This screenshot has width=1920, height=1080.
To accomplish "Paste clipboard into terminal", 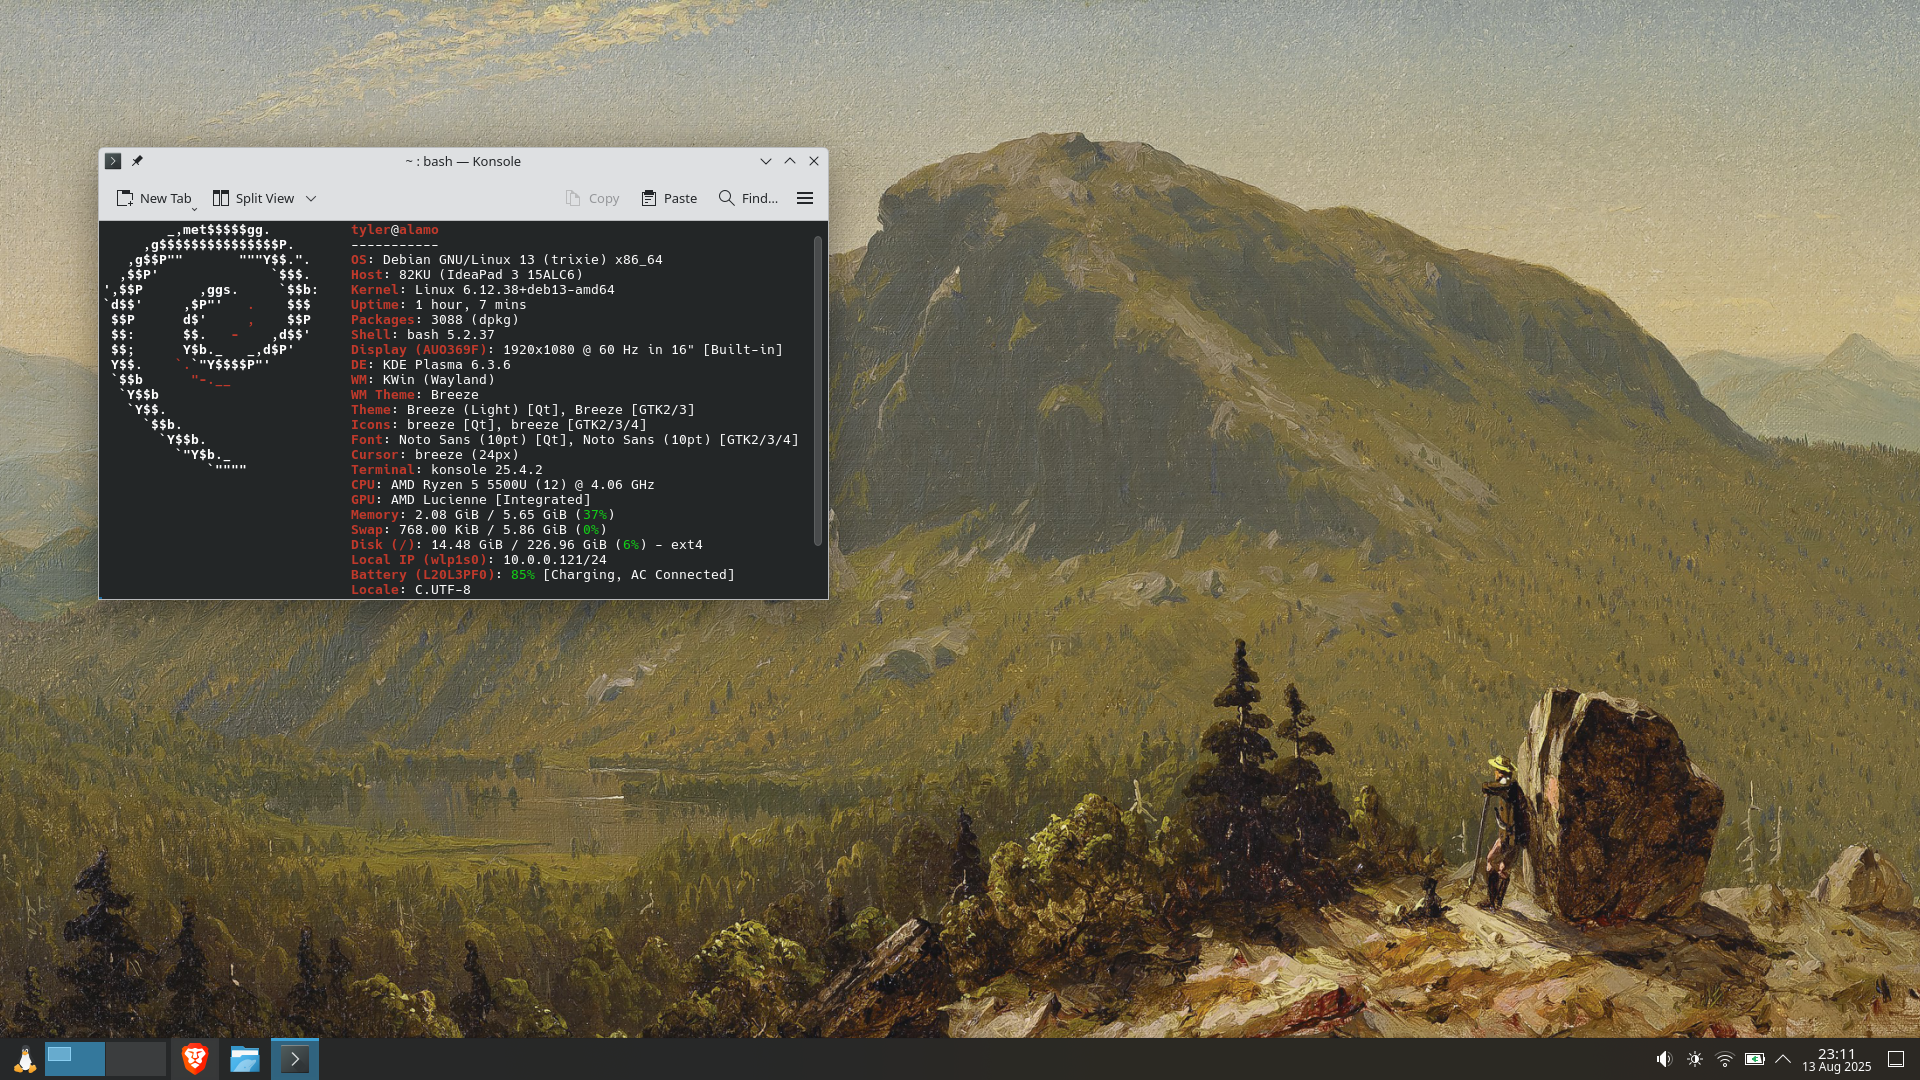I will click(669, 198).
